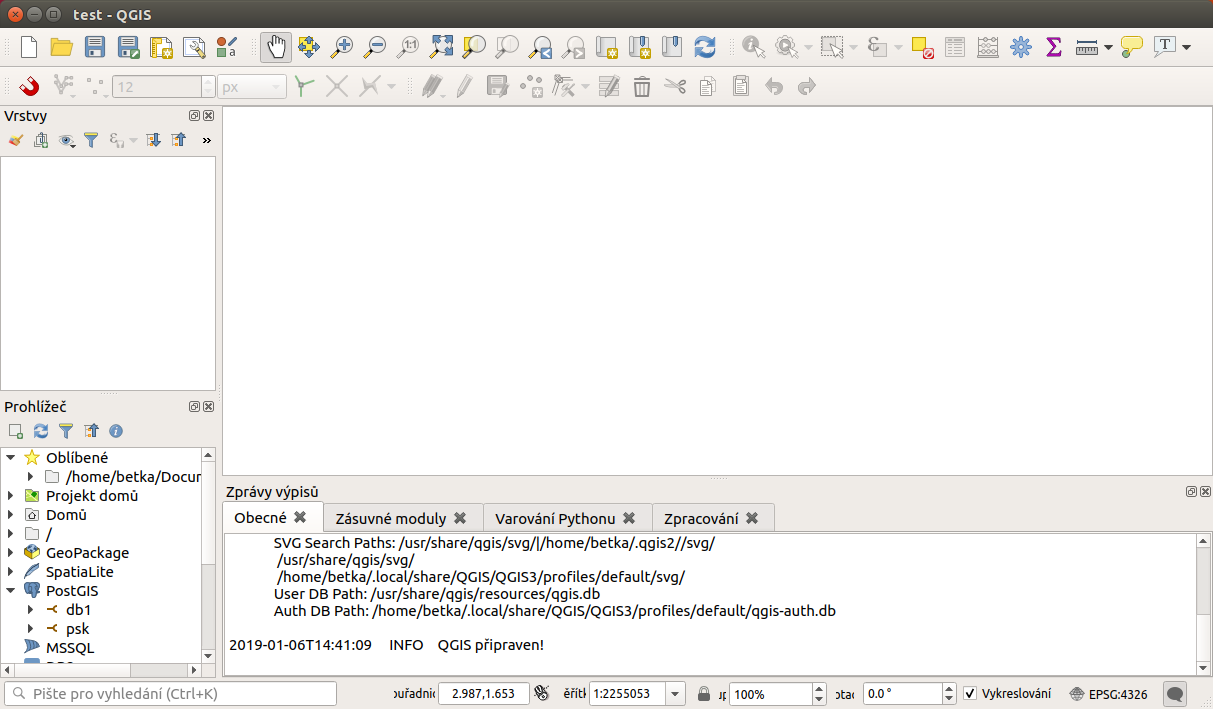
Task: Expand the Projekt domů tree node
Action: click(x=11, y=496)
